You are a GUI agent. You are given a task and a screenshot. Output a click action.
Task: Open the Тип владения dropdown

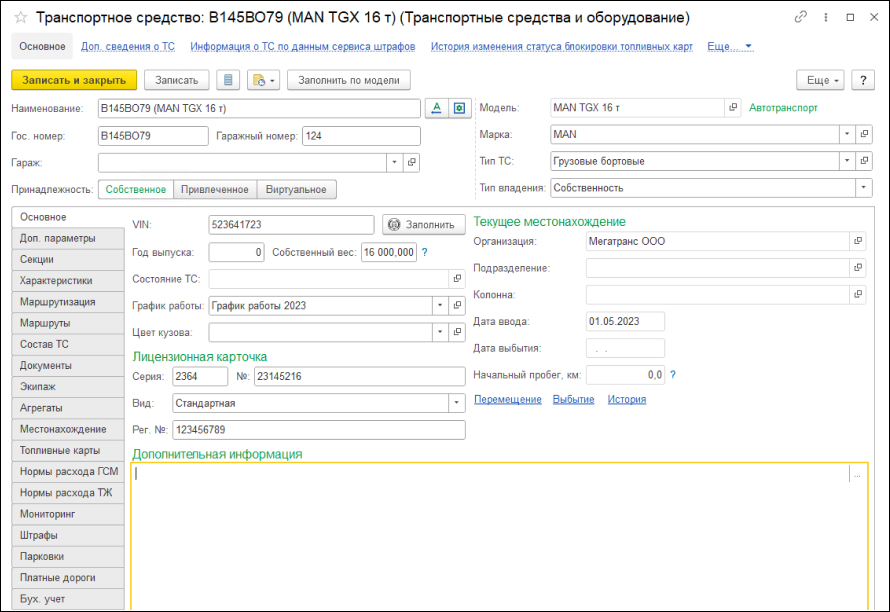862,188
